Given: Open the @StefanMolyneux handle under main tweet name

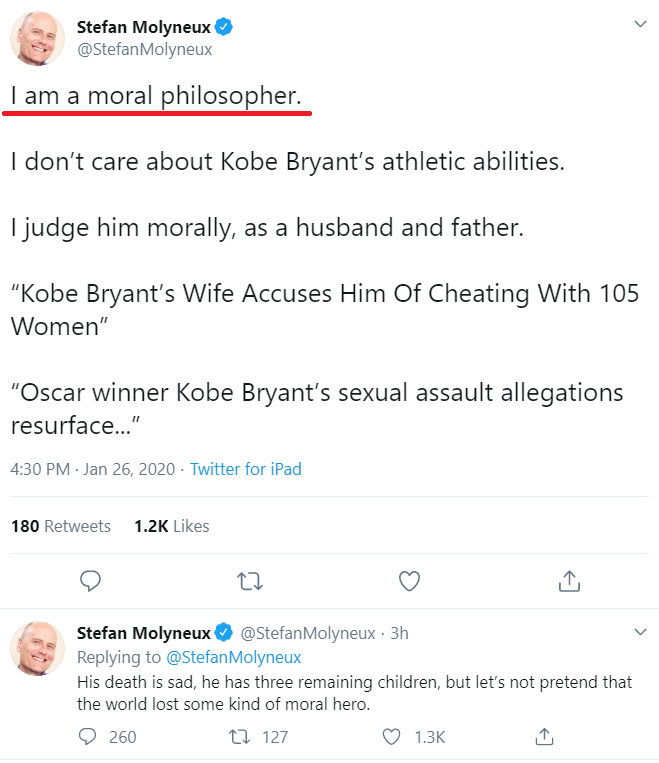Looking at the screenshot, I should tap(145, 49).
